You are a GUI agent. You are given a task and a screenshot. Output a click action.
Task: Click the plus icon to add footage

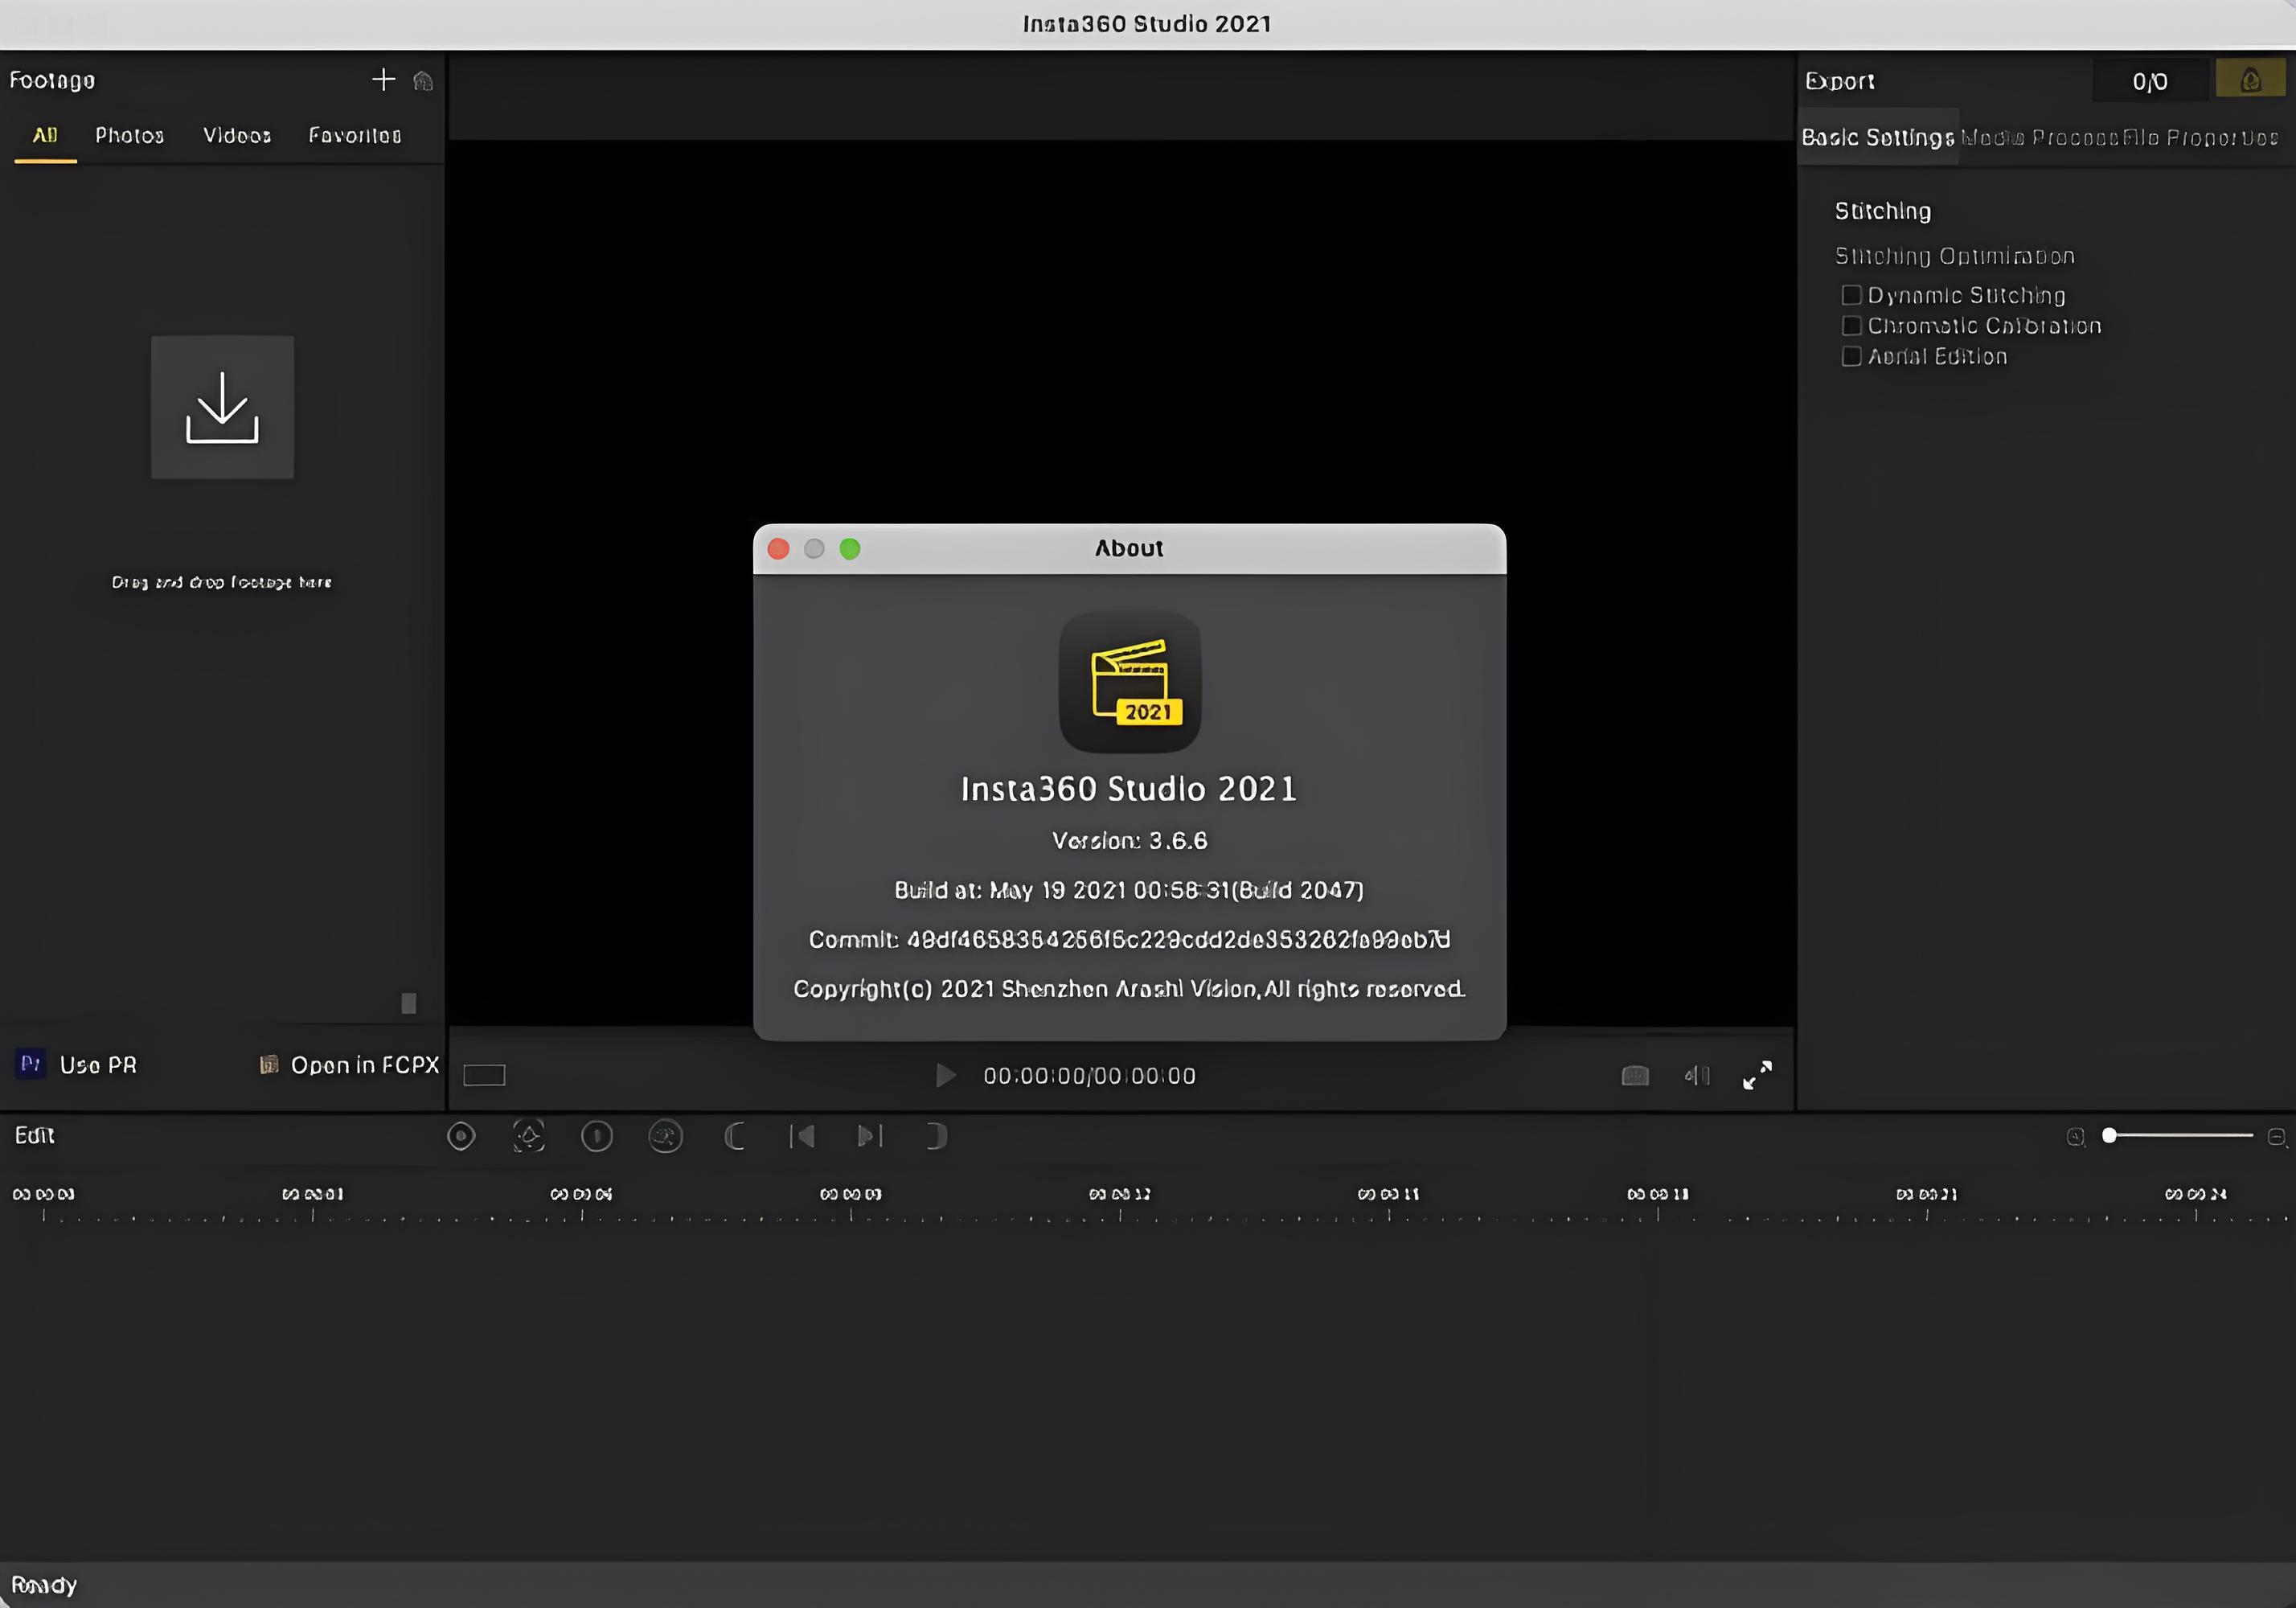coord(383,80)
